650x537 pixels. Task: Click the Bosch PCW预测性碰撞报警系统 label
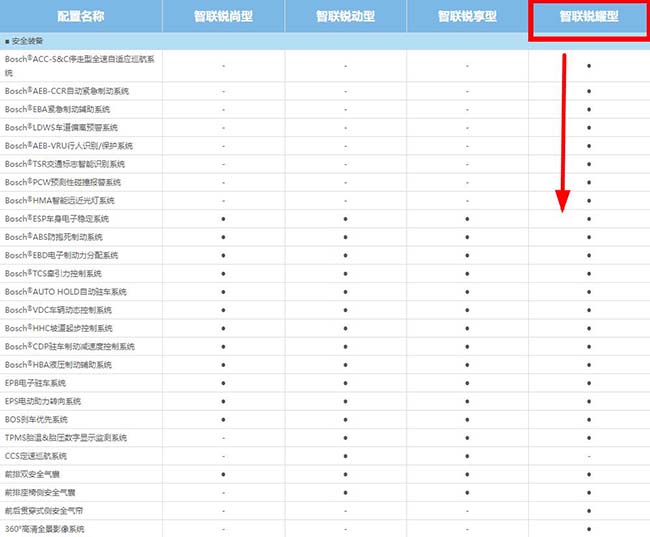pyautogui.click(x=63, y=182)
